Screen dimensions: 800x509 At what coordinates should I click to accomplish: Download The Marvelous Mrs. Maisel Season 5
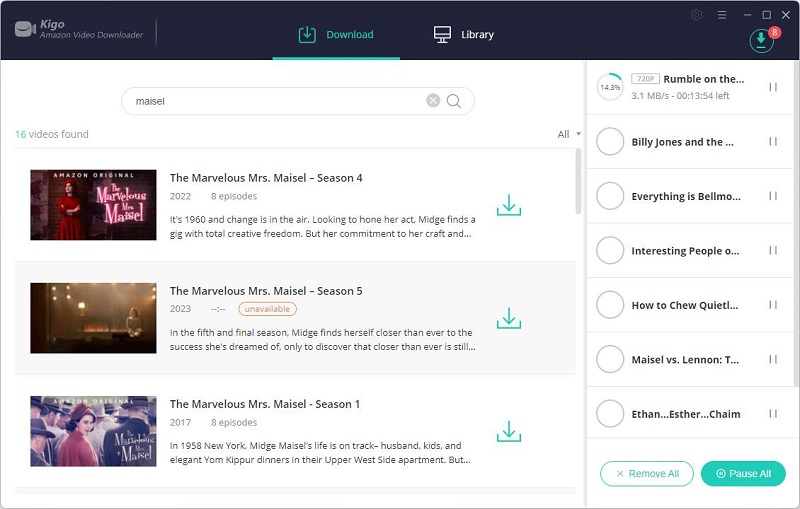coord(509,318)
